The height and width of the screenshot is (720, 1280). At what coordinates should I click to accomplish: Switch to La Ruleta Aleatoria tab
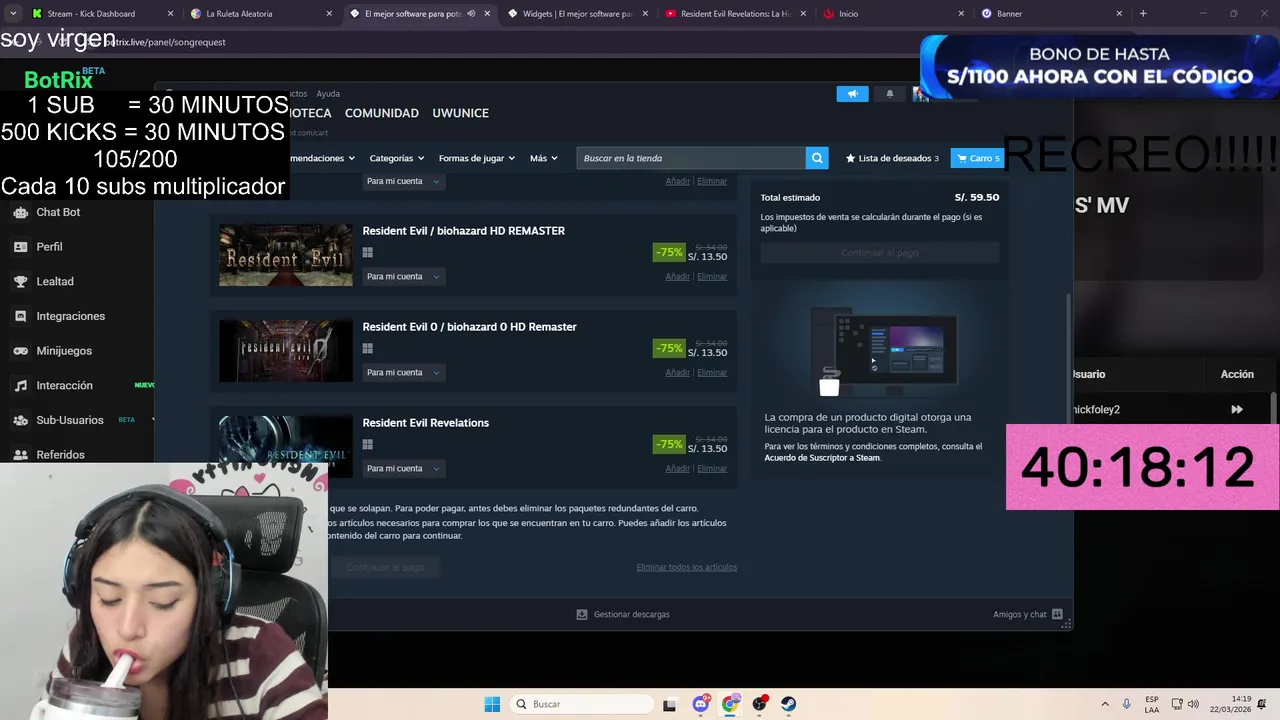[260, 14]
